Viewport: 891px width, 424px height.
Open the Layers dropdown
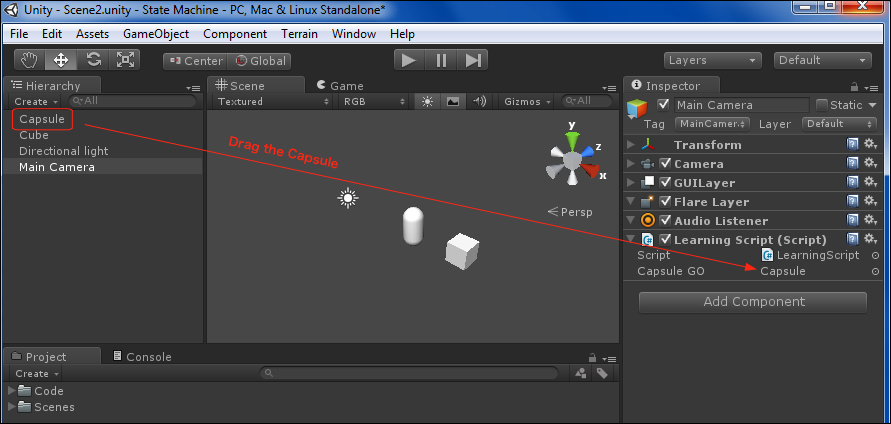(713, 60)
